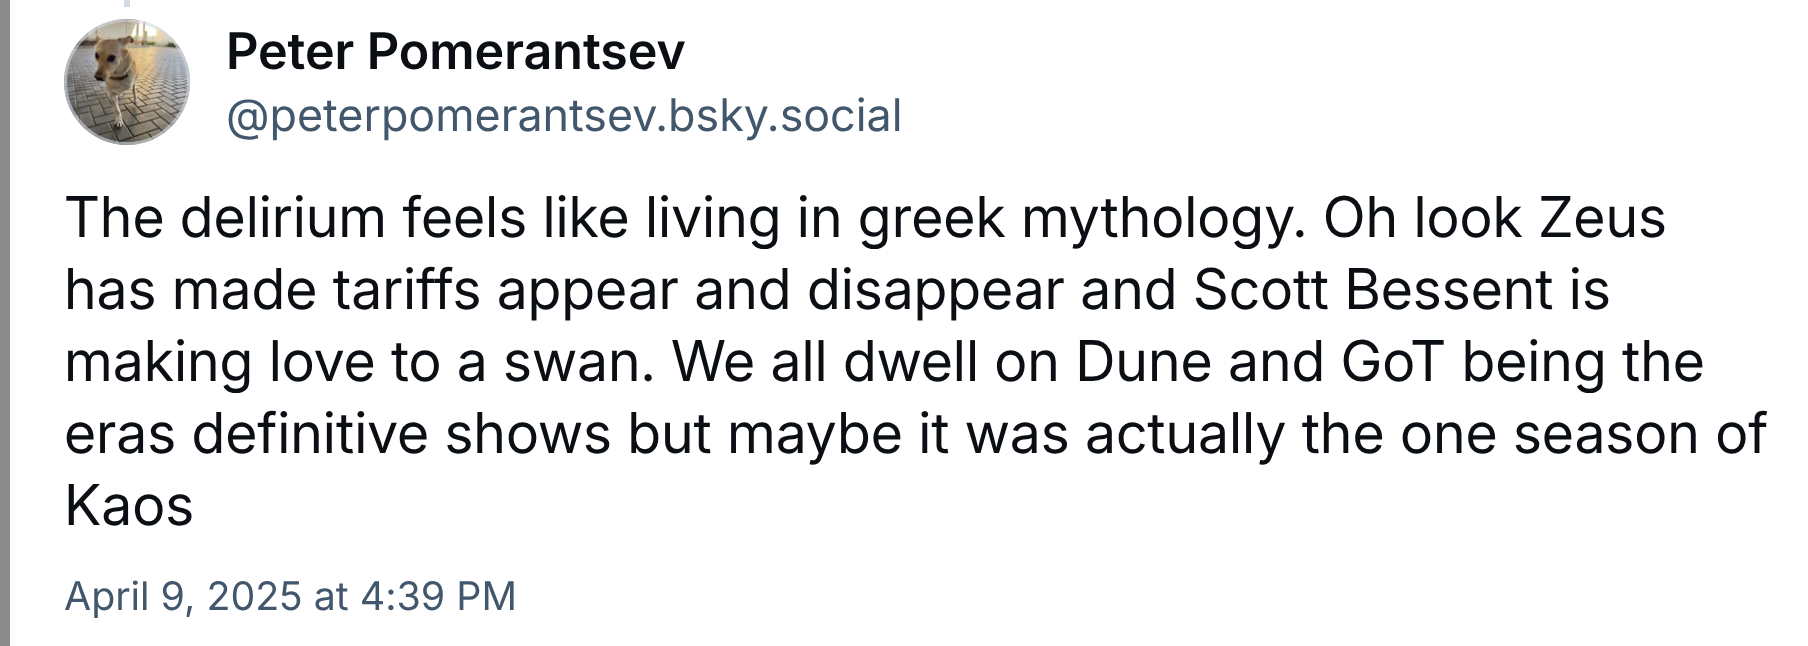Click the gray vertical bar at the left edge
The height and width of the screenshot is (646, 1808).
(x=4, y=323)
